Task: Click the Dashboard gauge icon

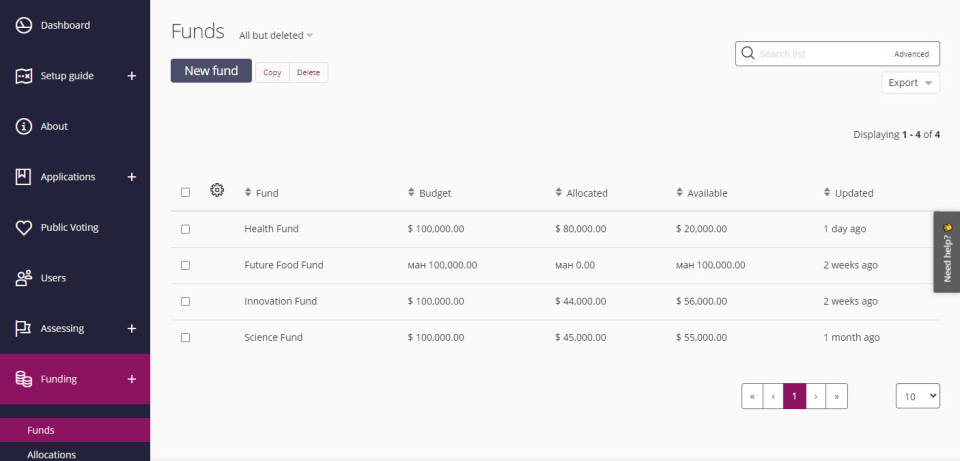Action: click(24, 25)
